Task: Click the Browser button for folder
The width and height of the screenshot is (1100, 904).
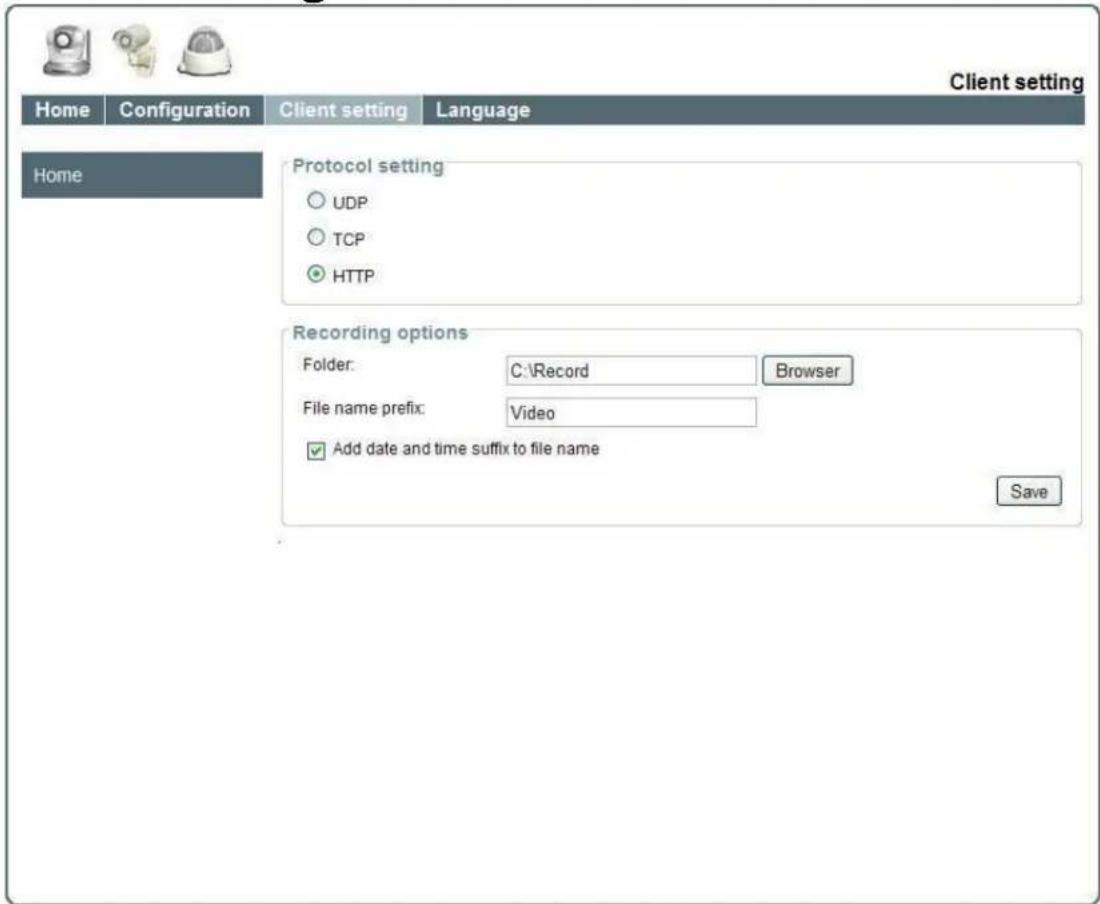Action: (x=807, y=370)
